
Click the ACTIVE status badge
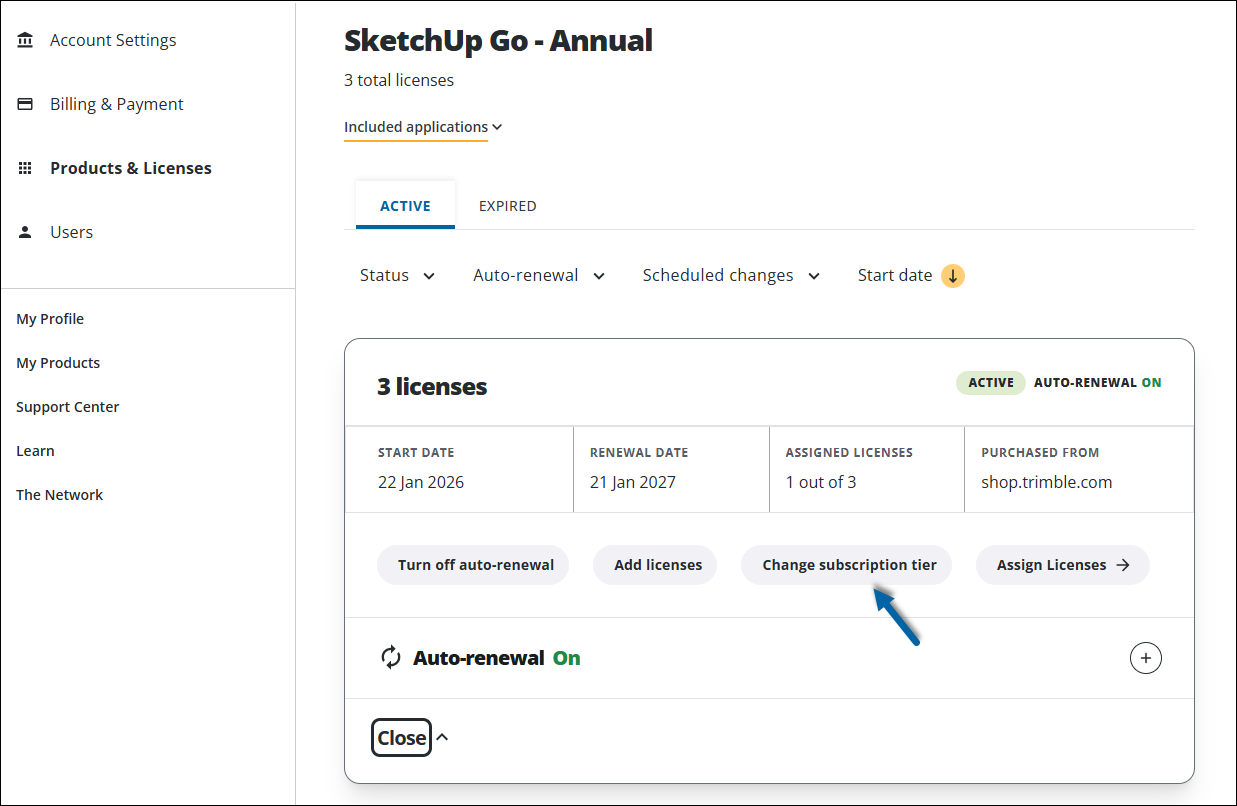click(991, 382)
